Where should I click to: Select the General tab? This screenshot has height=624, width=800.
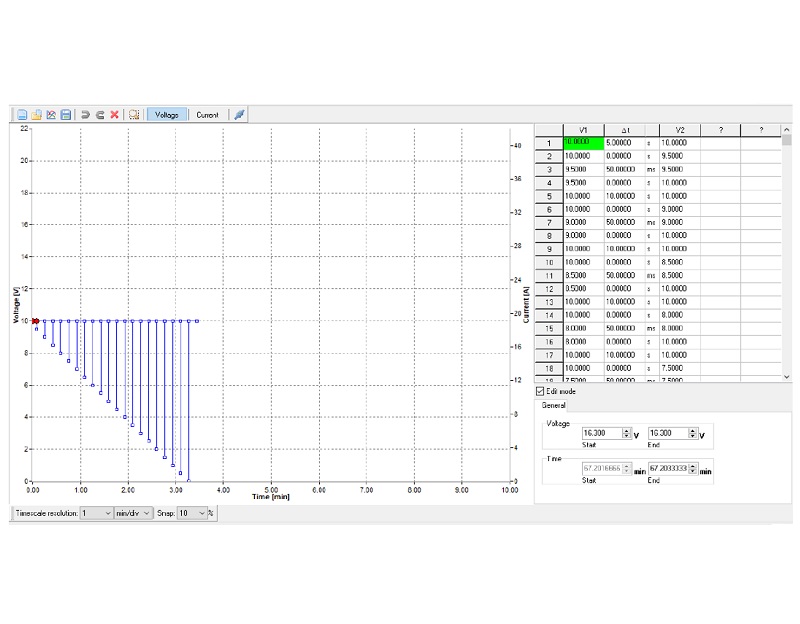[x=553, y=405]
